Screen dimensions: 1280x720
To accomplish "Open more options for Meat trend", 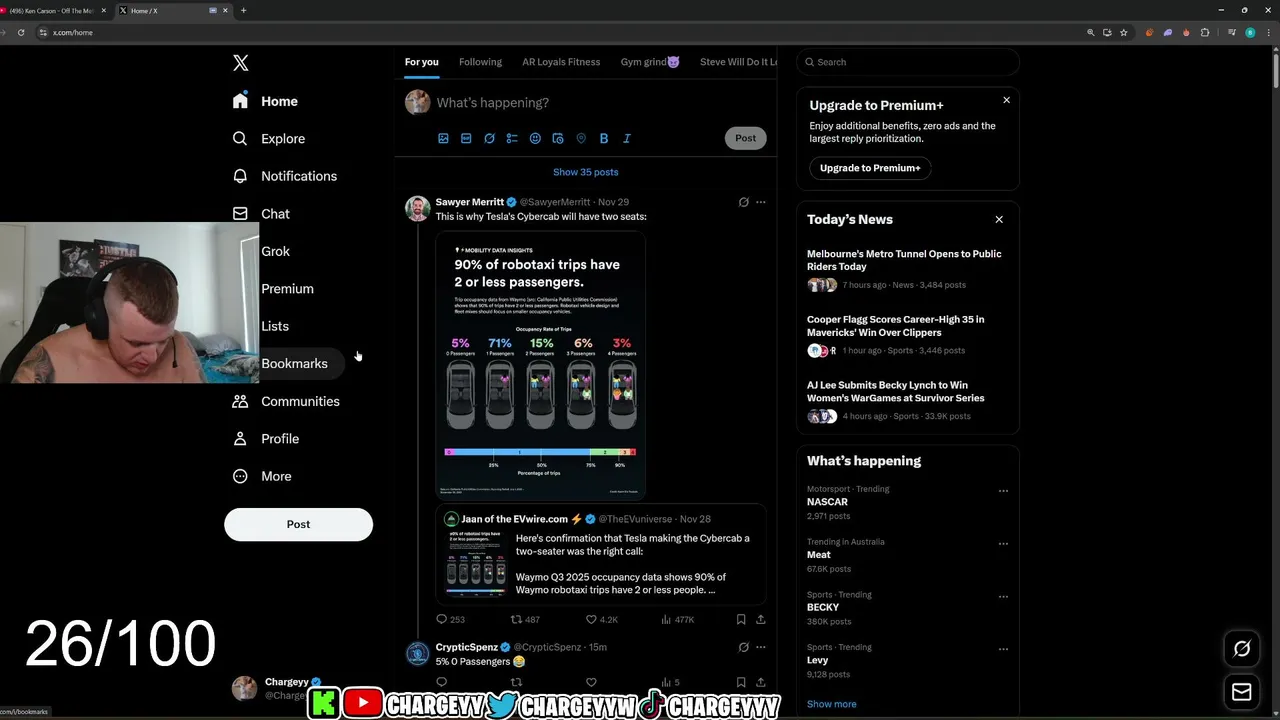I will click(x=1003, y=544).
